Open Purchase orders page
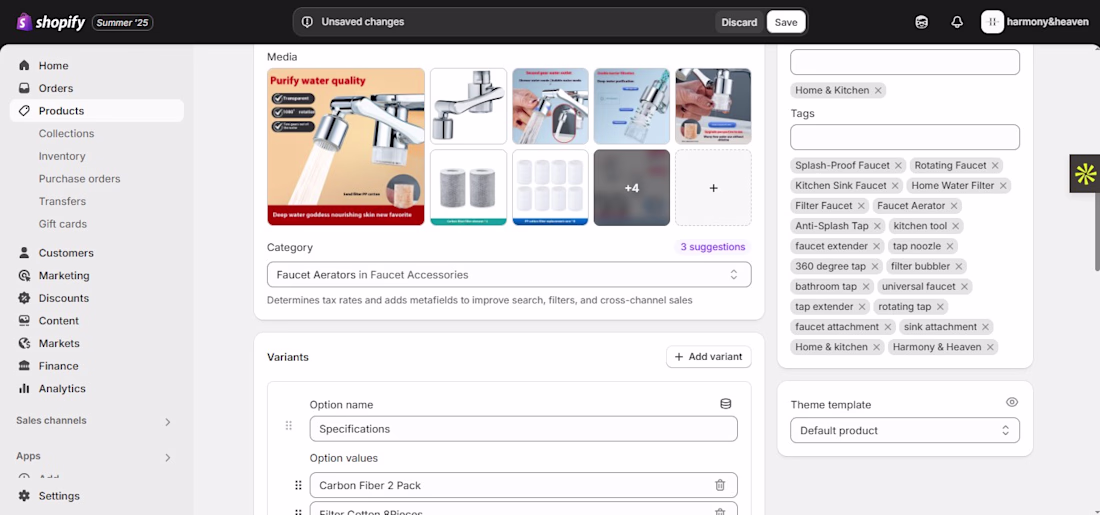Viewport: 1100px width, 515px height. 79,178
